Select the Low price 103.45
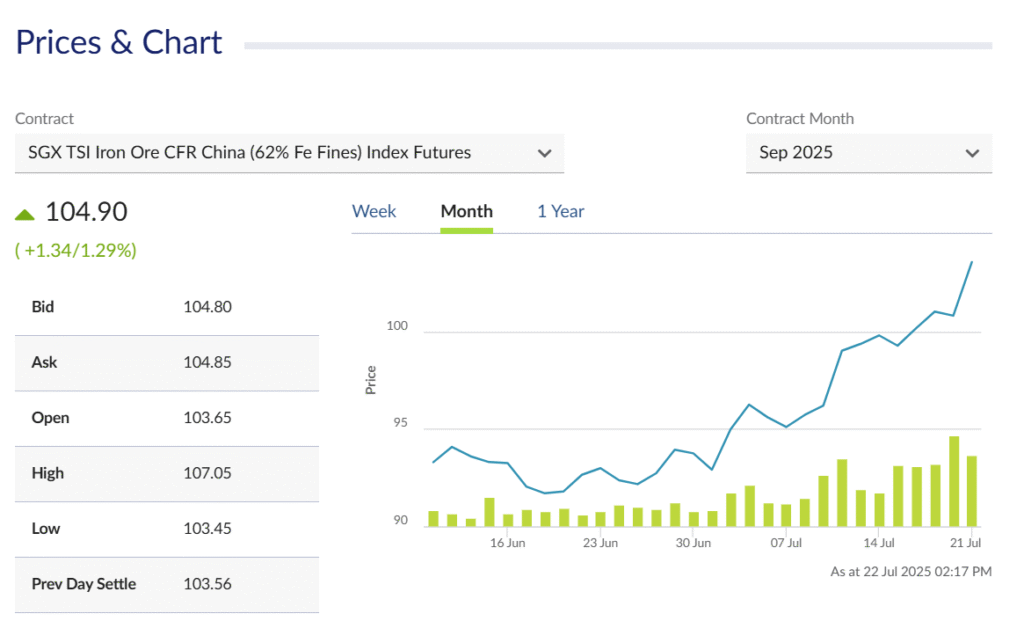 click(x=207, y=529)
